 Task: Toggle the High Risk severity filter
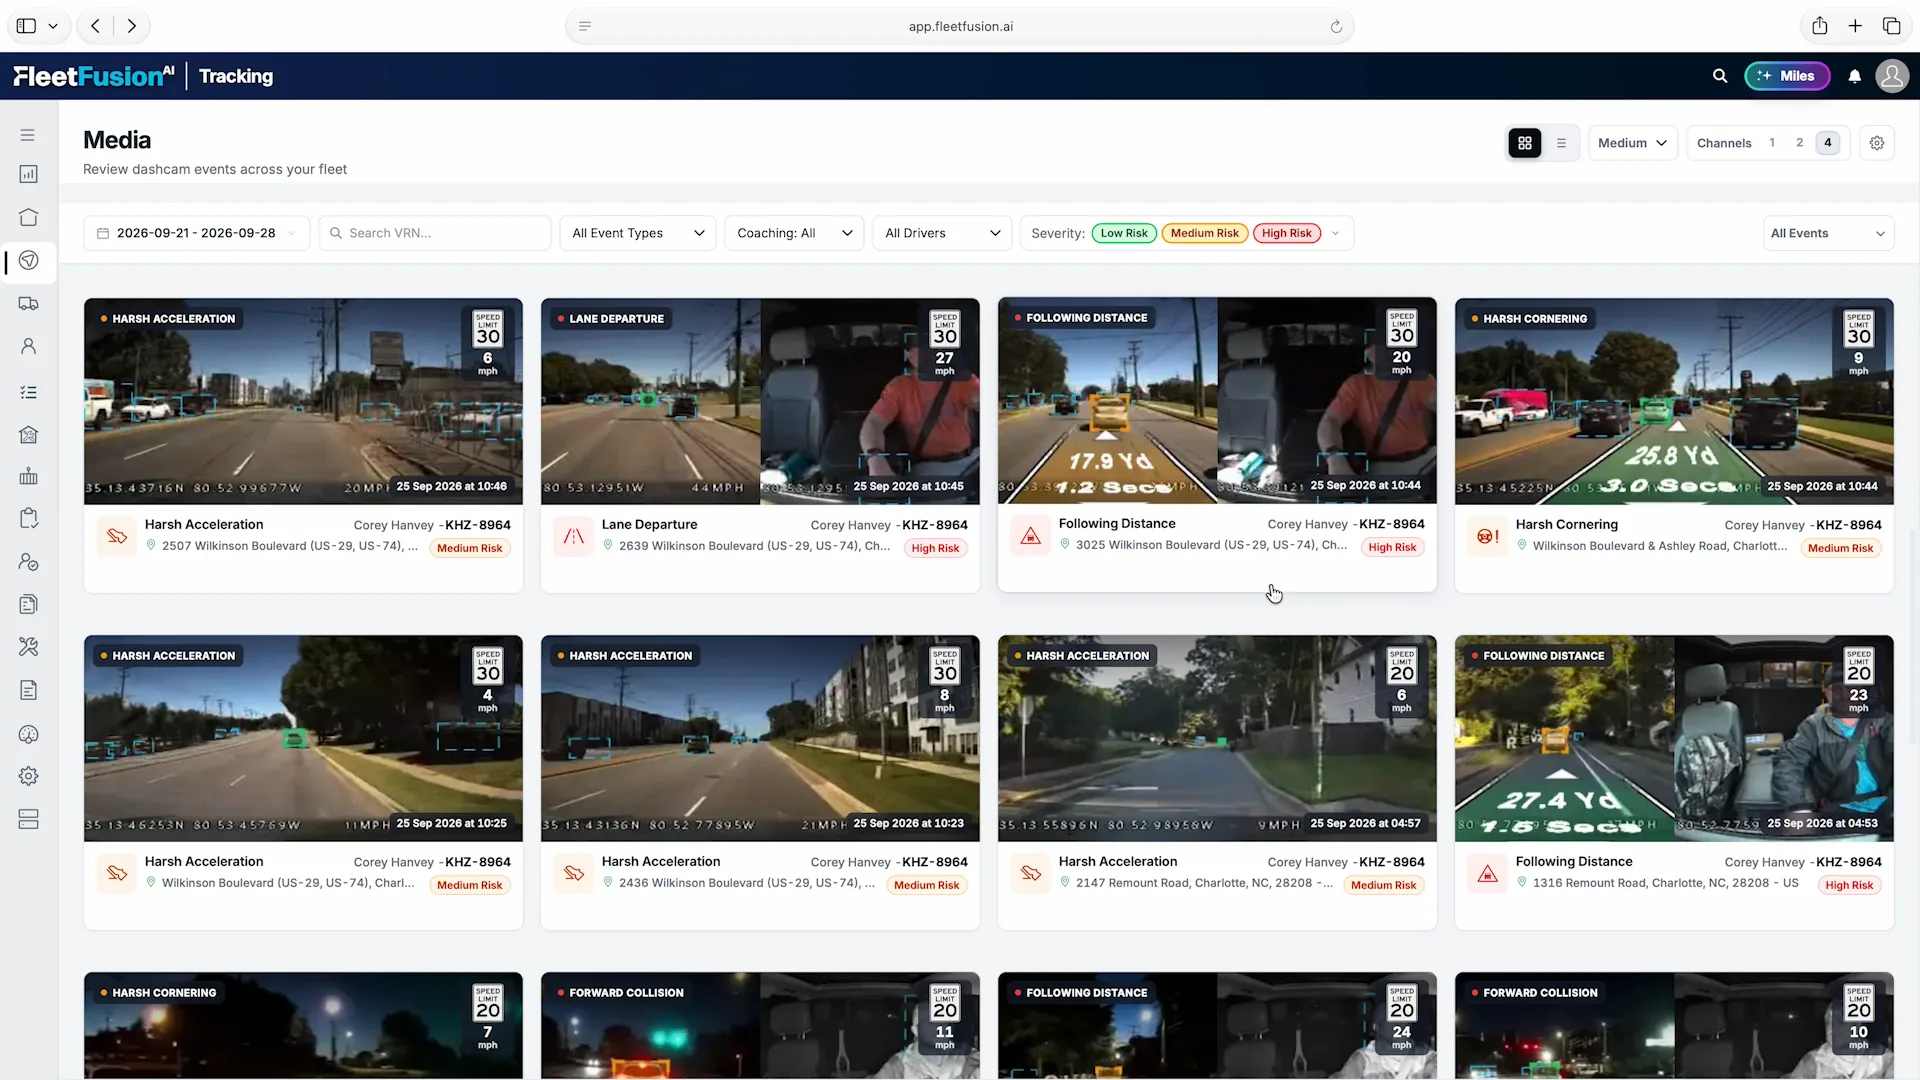[x=1287, y=233]
